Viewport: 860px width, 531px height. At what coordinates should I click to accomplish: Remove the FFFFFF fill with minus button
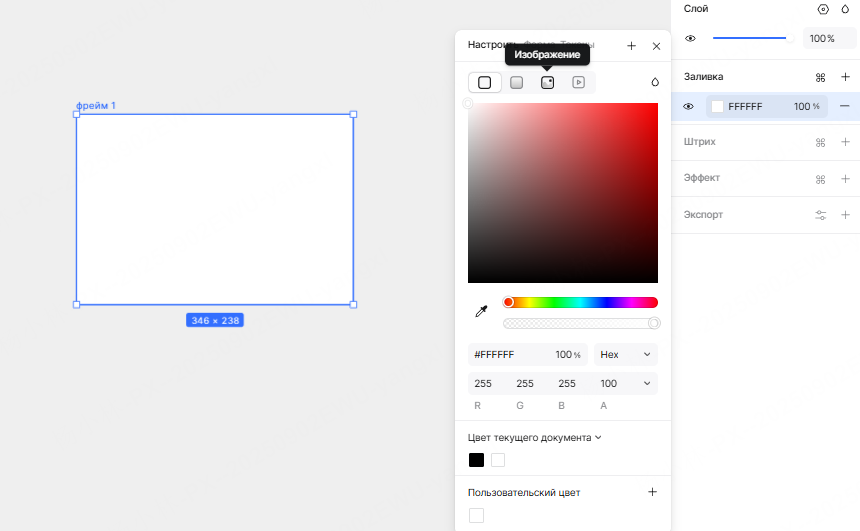coord(845,106)
